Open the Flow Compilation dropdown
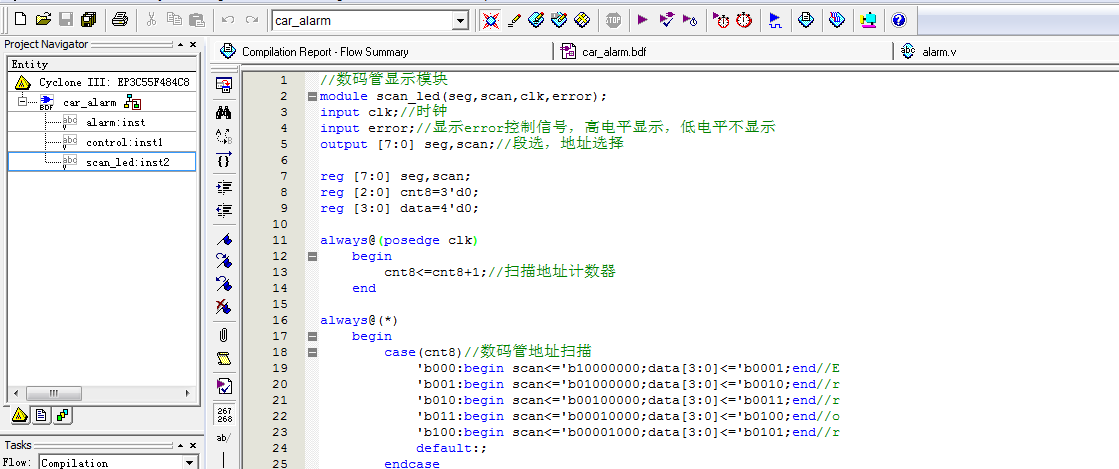The image size is (1119, 469). [x=190, y=463]
